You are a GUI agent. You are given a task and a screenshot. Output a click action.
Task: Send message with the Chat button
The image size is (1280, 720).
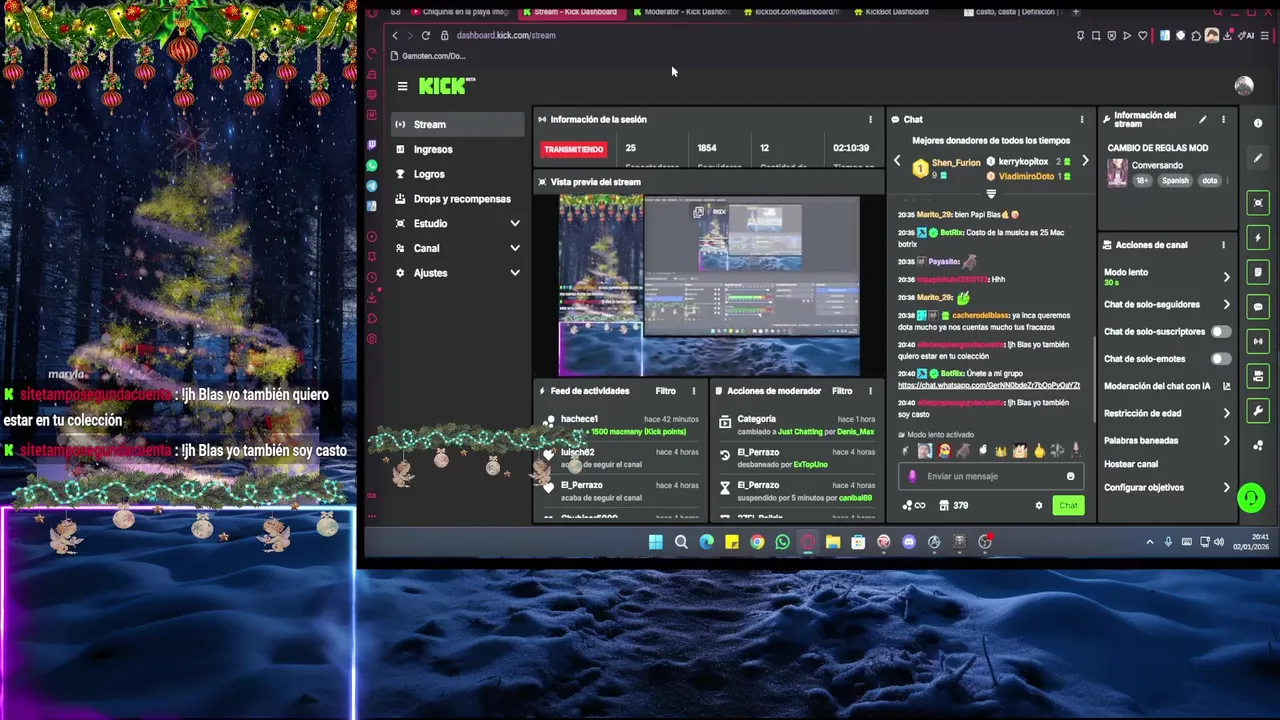1068,505
